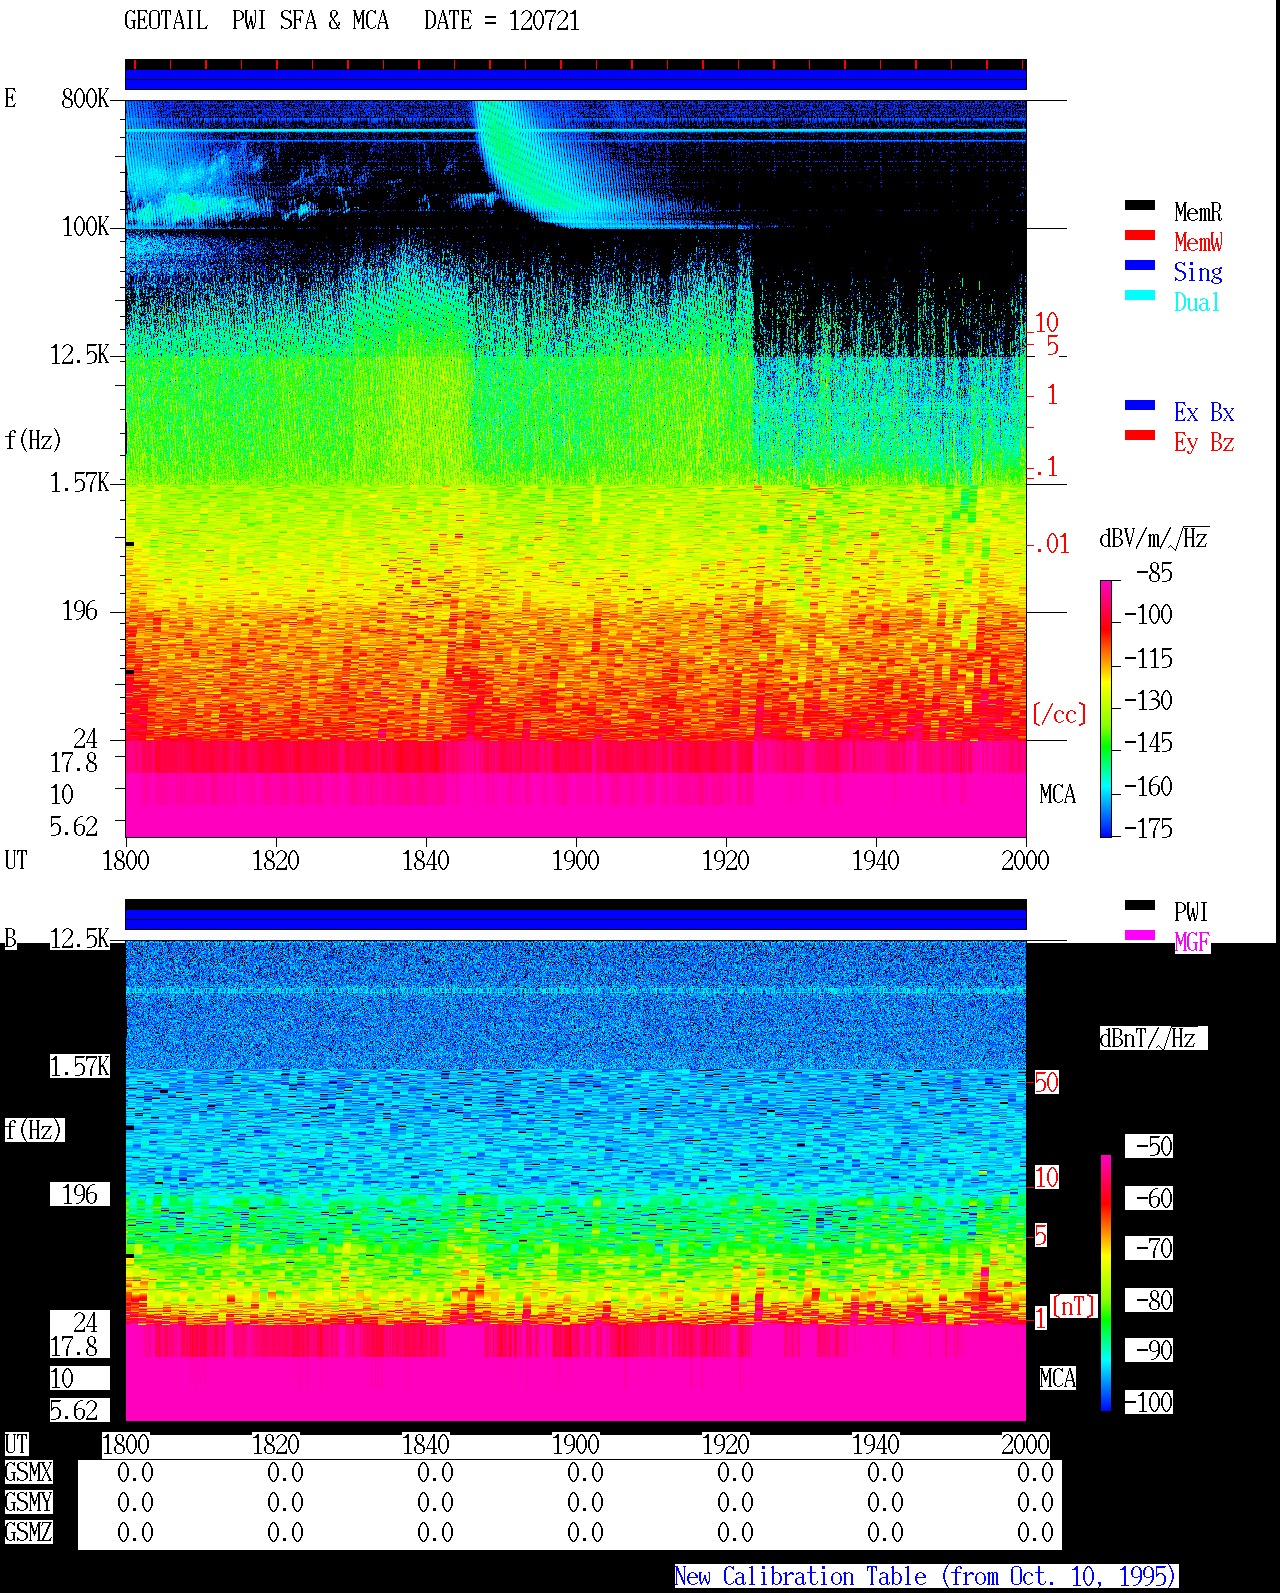Select the Sing legend label
Screen dimensions: 1280x1593
[1198, 272]
